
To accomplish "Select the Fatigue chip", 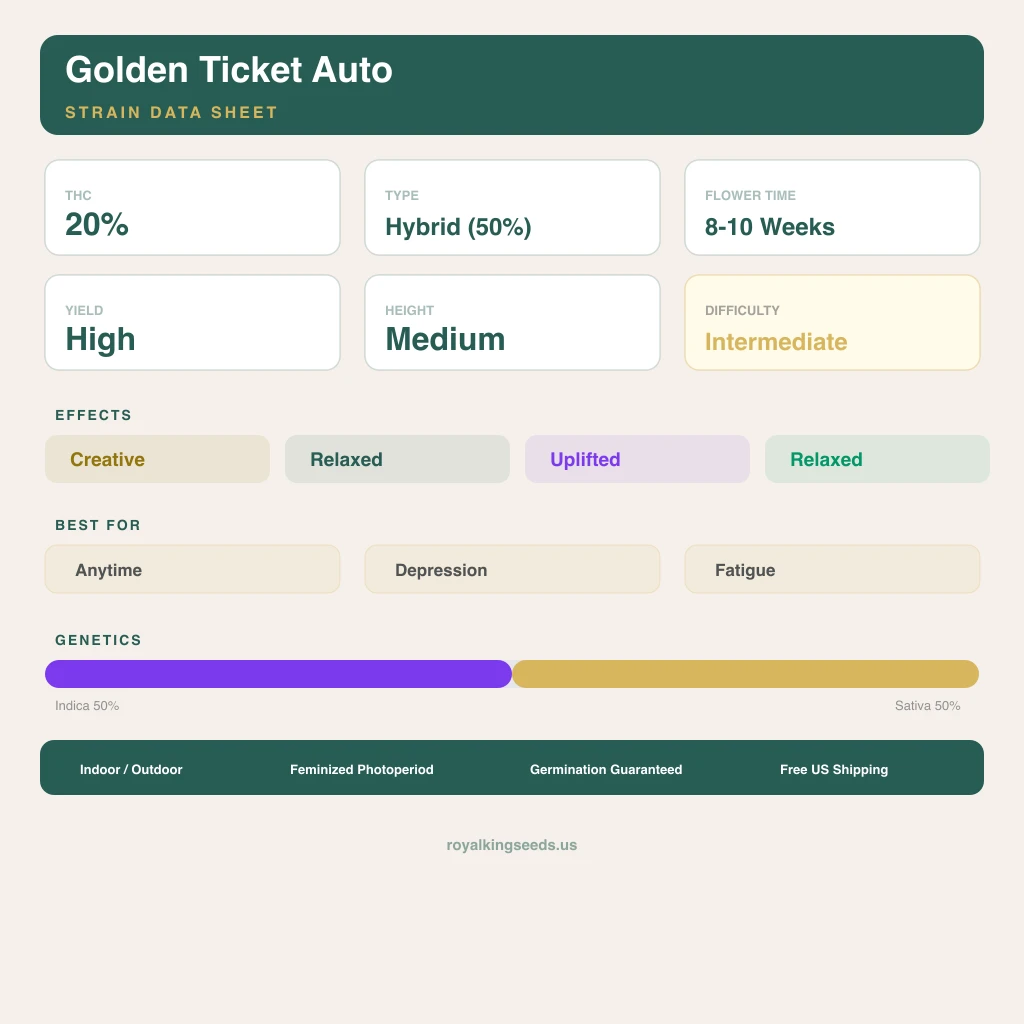I will [x=832, y=569].
